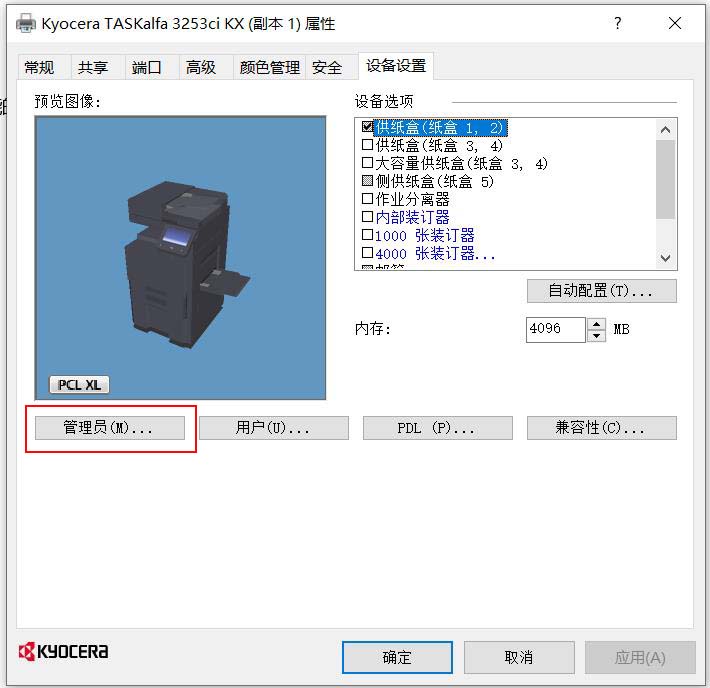The height and width of the screenshot is (688, 710).
Task: Check 大容量供纸盒(纸盒 3, 4) option
Action: tap(367, 164)
